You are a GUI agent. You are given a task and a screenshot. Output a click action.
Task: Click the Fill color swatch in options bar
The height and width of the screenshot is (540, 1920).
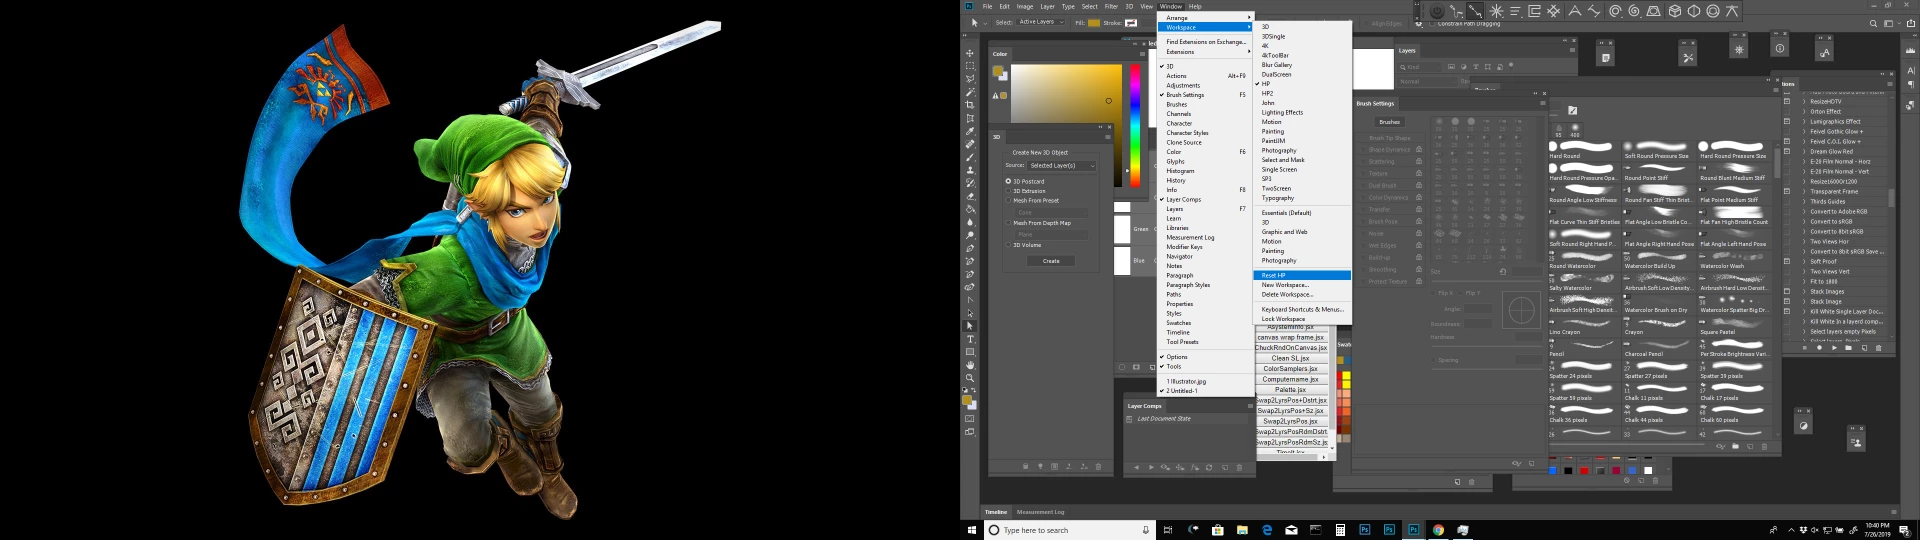[x=1094, y=22]
